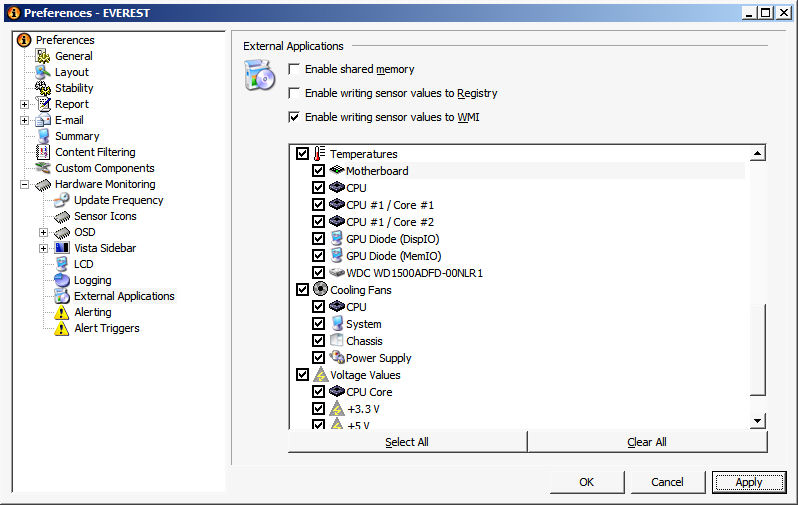Expand the Vista Sidebar node
Image resolution: width=798 pixels, height=505 pixels.
[x=44, y=248]
